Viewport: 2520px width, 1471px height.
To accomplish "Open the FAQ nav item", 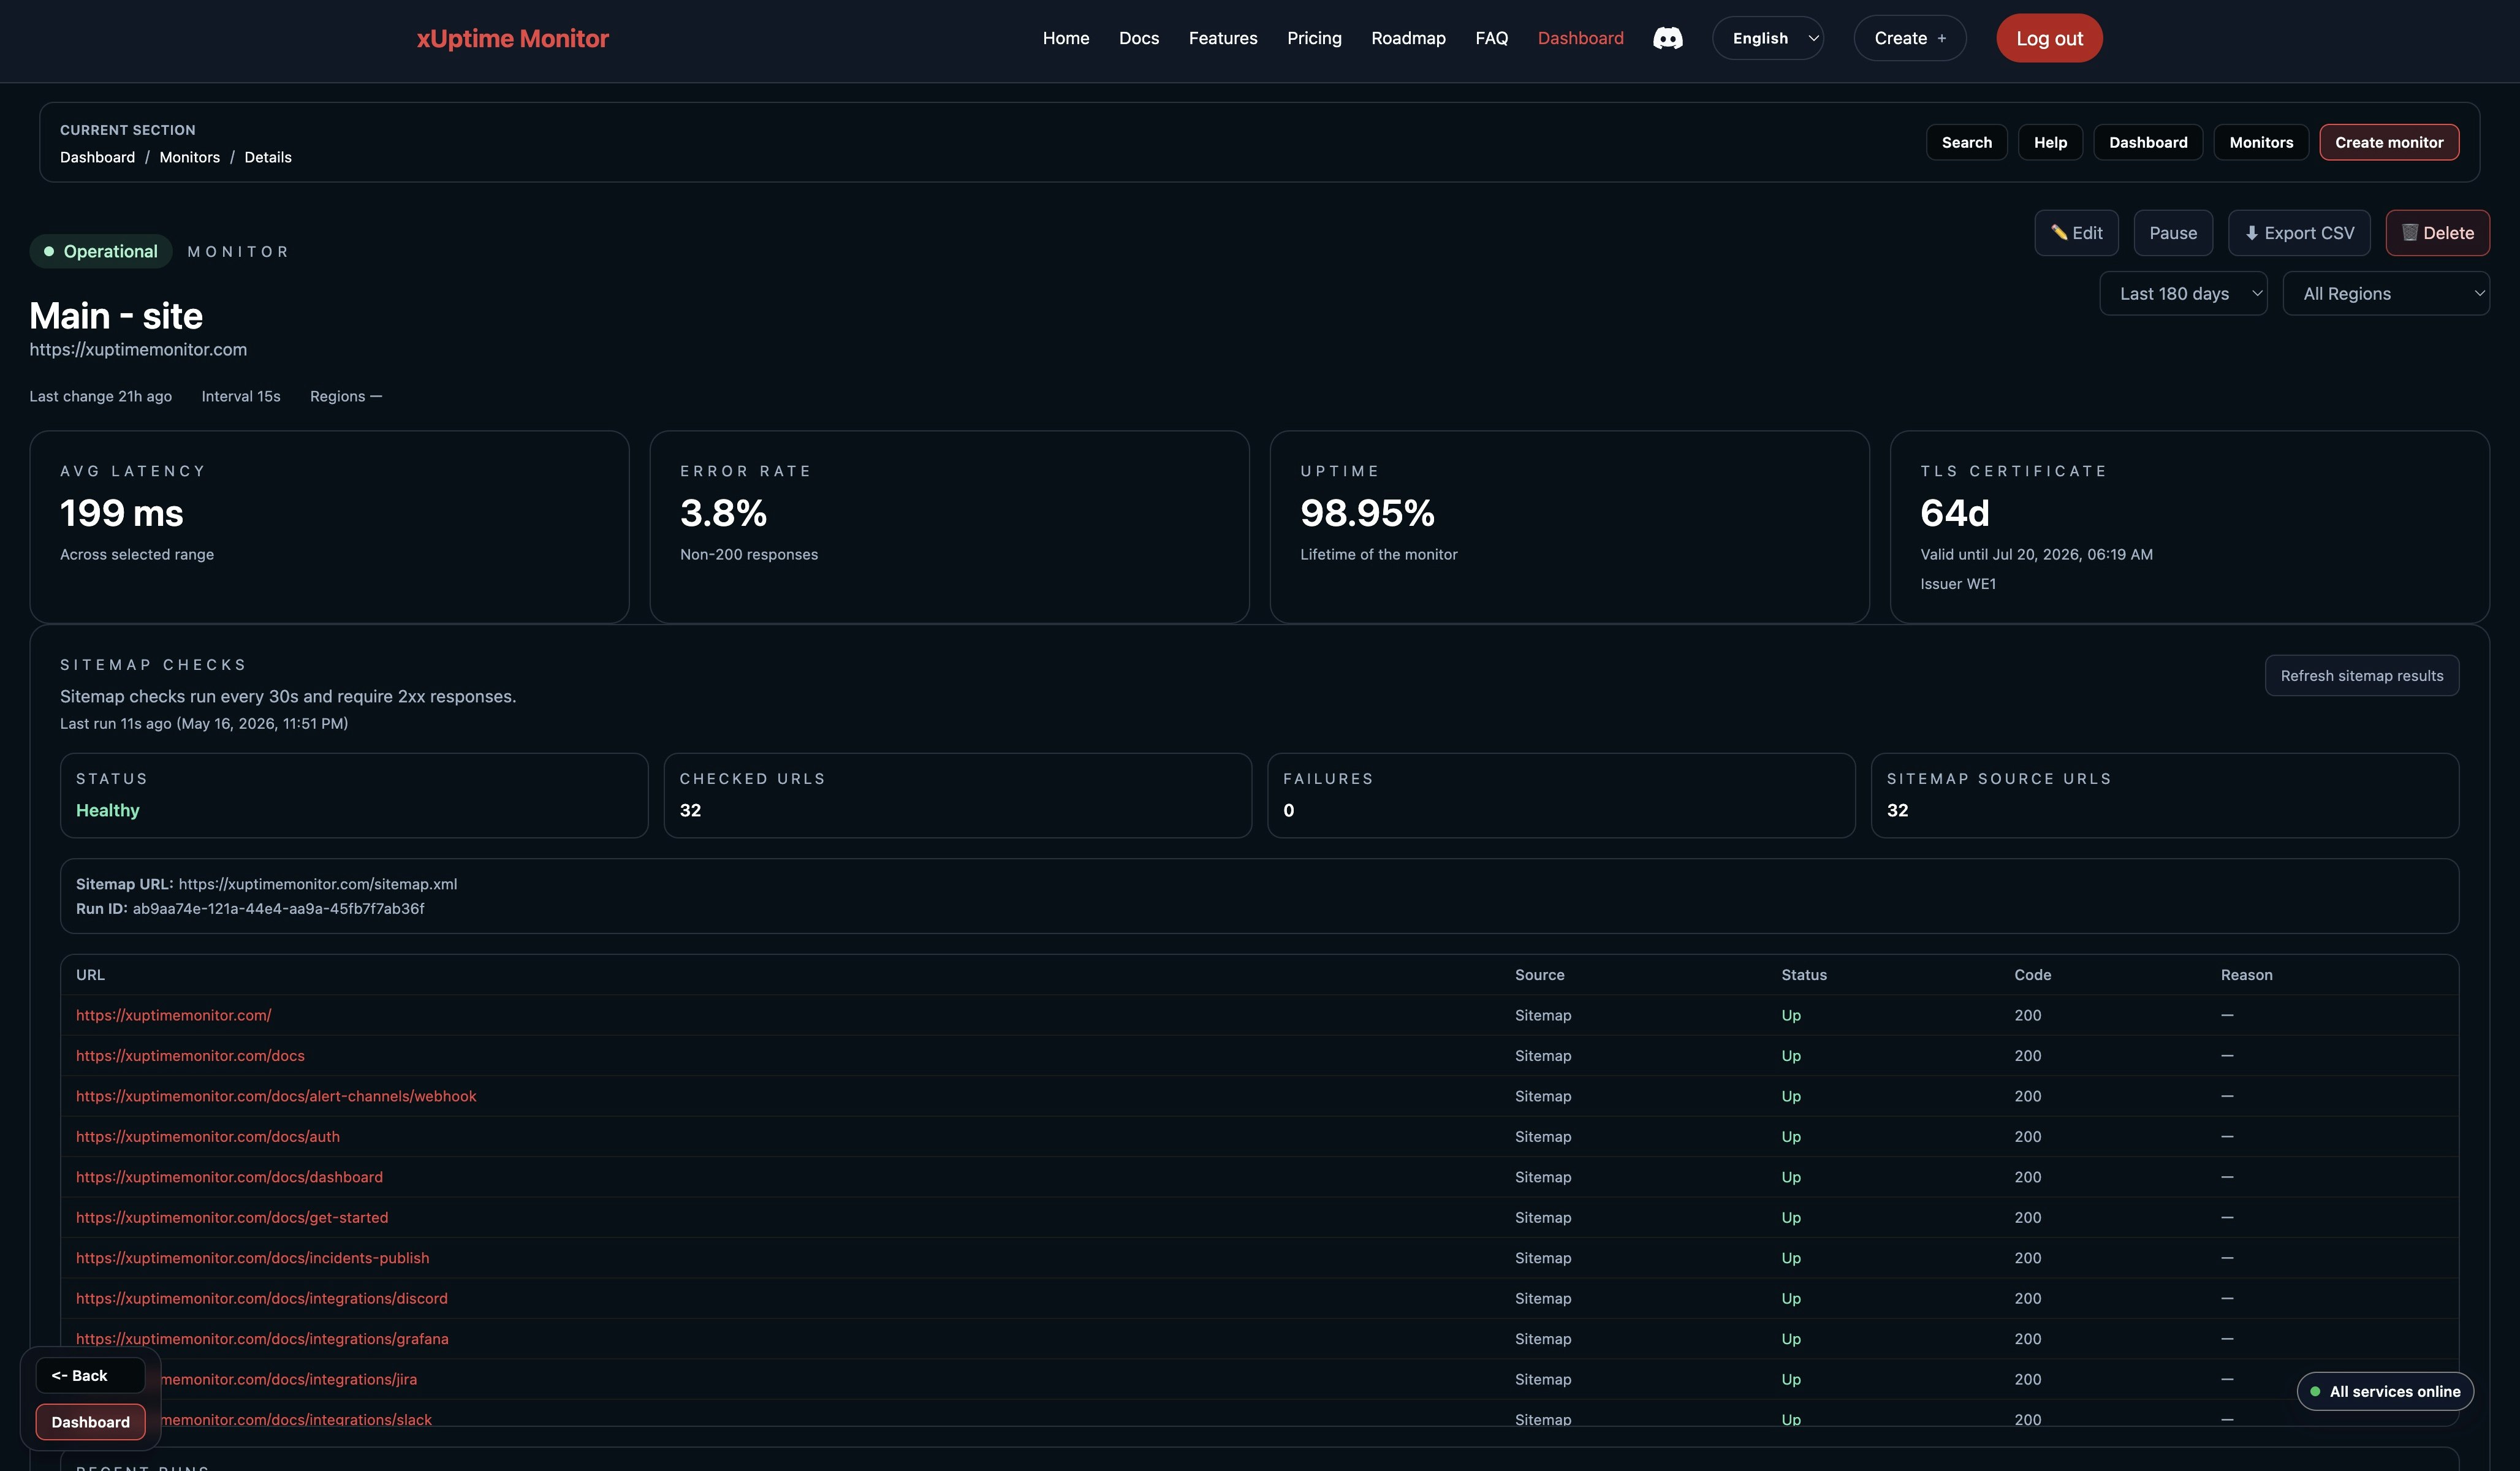I will (x=1491, y=38).
